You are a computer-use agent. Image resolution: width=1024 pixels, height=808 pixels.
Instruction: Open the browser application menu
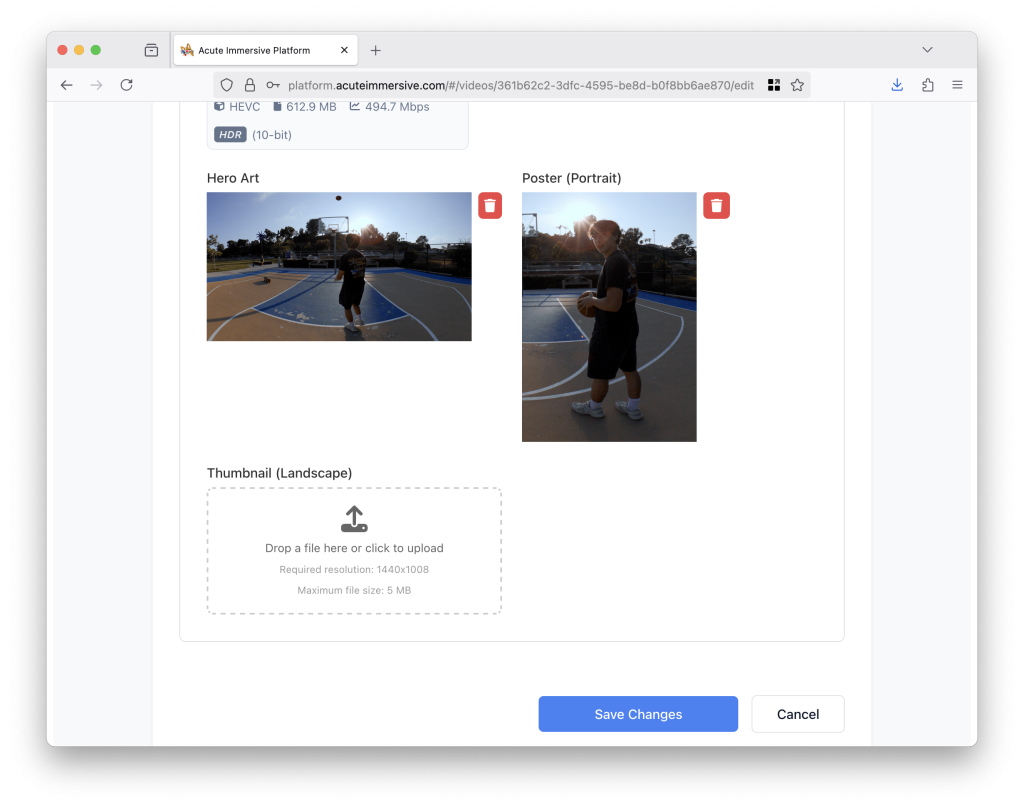(x=957, y=85)
